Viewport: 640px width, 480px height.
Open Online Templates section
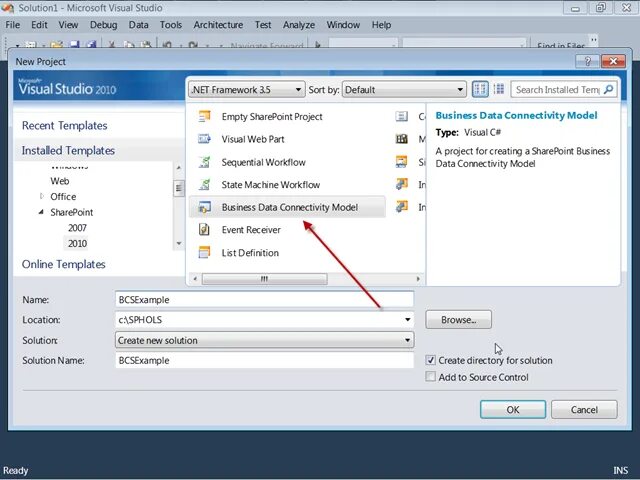(x=63, y=264)
